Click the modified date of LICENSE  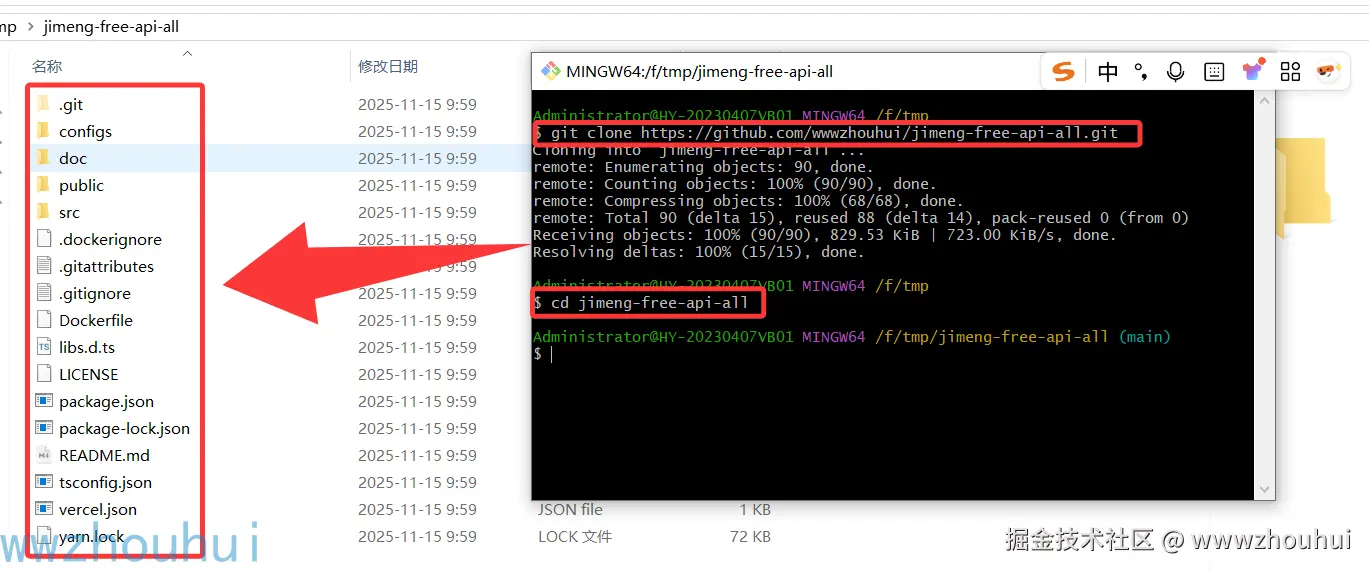[417, 374]
